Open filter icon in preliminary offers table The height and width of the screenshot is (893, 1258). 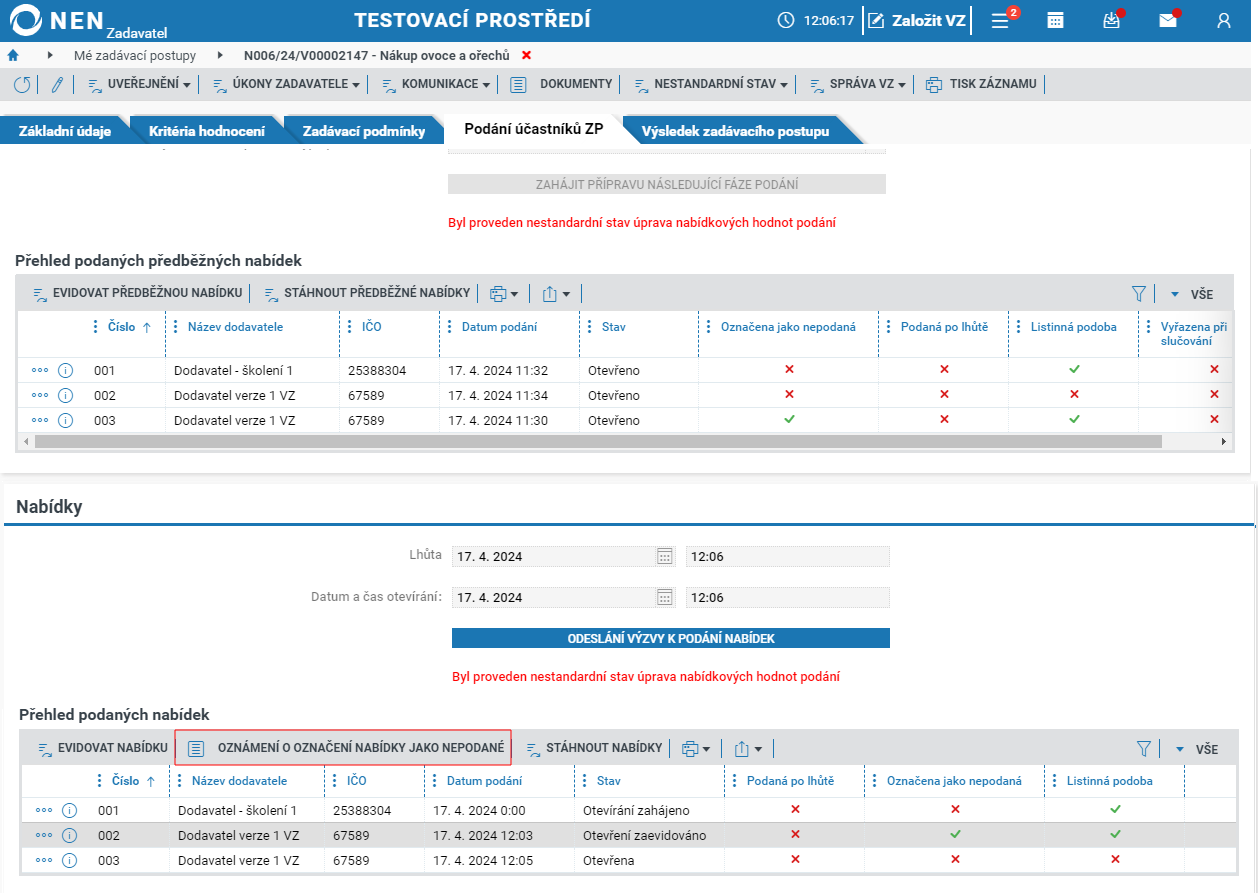(1138, 294)
